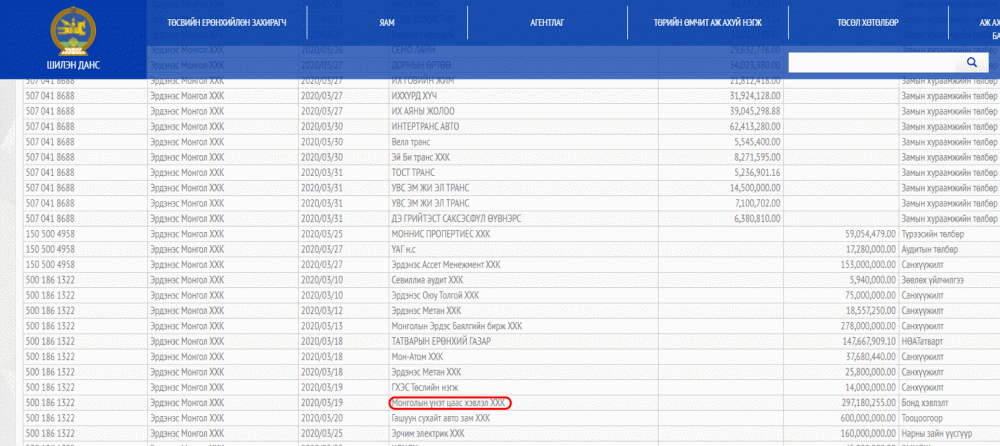The width and height of the screenshot is (1000, 446).
Task: Select the Эрдэнэс Ассет Менежмент ХХК cell
Action: coord(523,265)
